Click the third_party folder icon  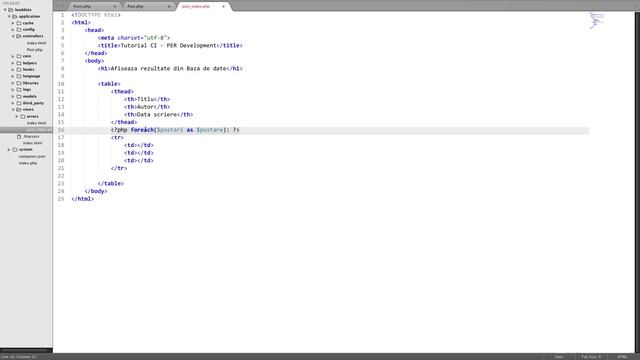[x=19, y=103]
